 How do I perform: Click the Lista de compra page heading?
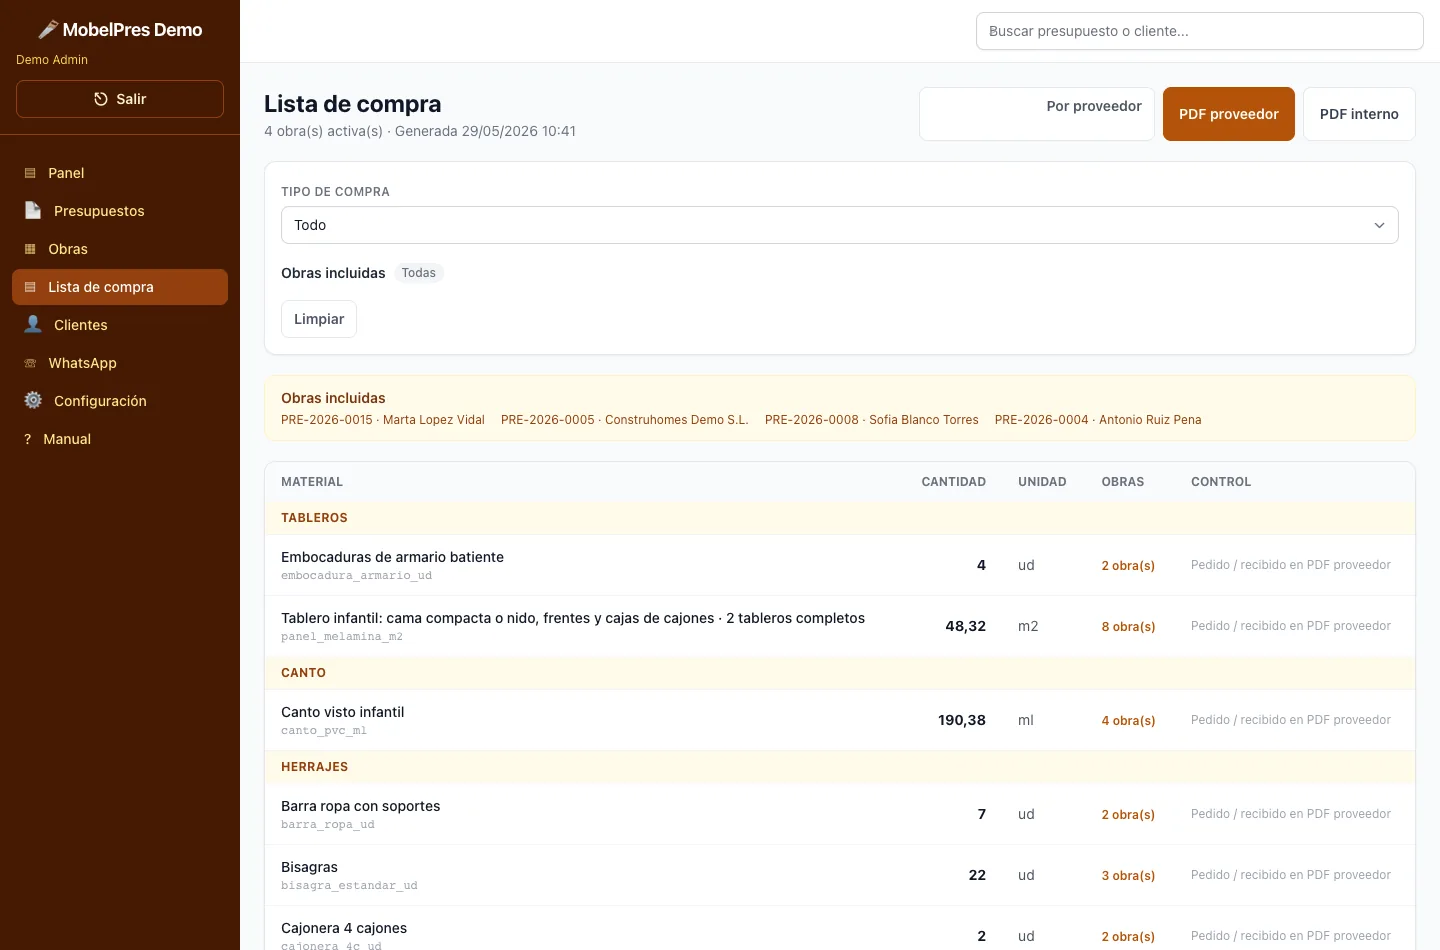click(x=352, y=104)
